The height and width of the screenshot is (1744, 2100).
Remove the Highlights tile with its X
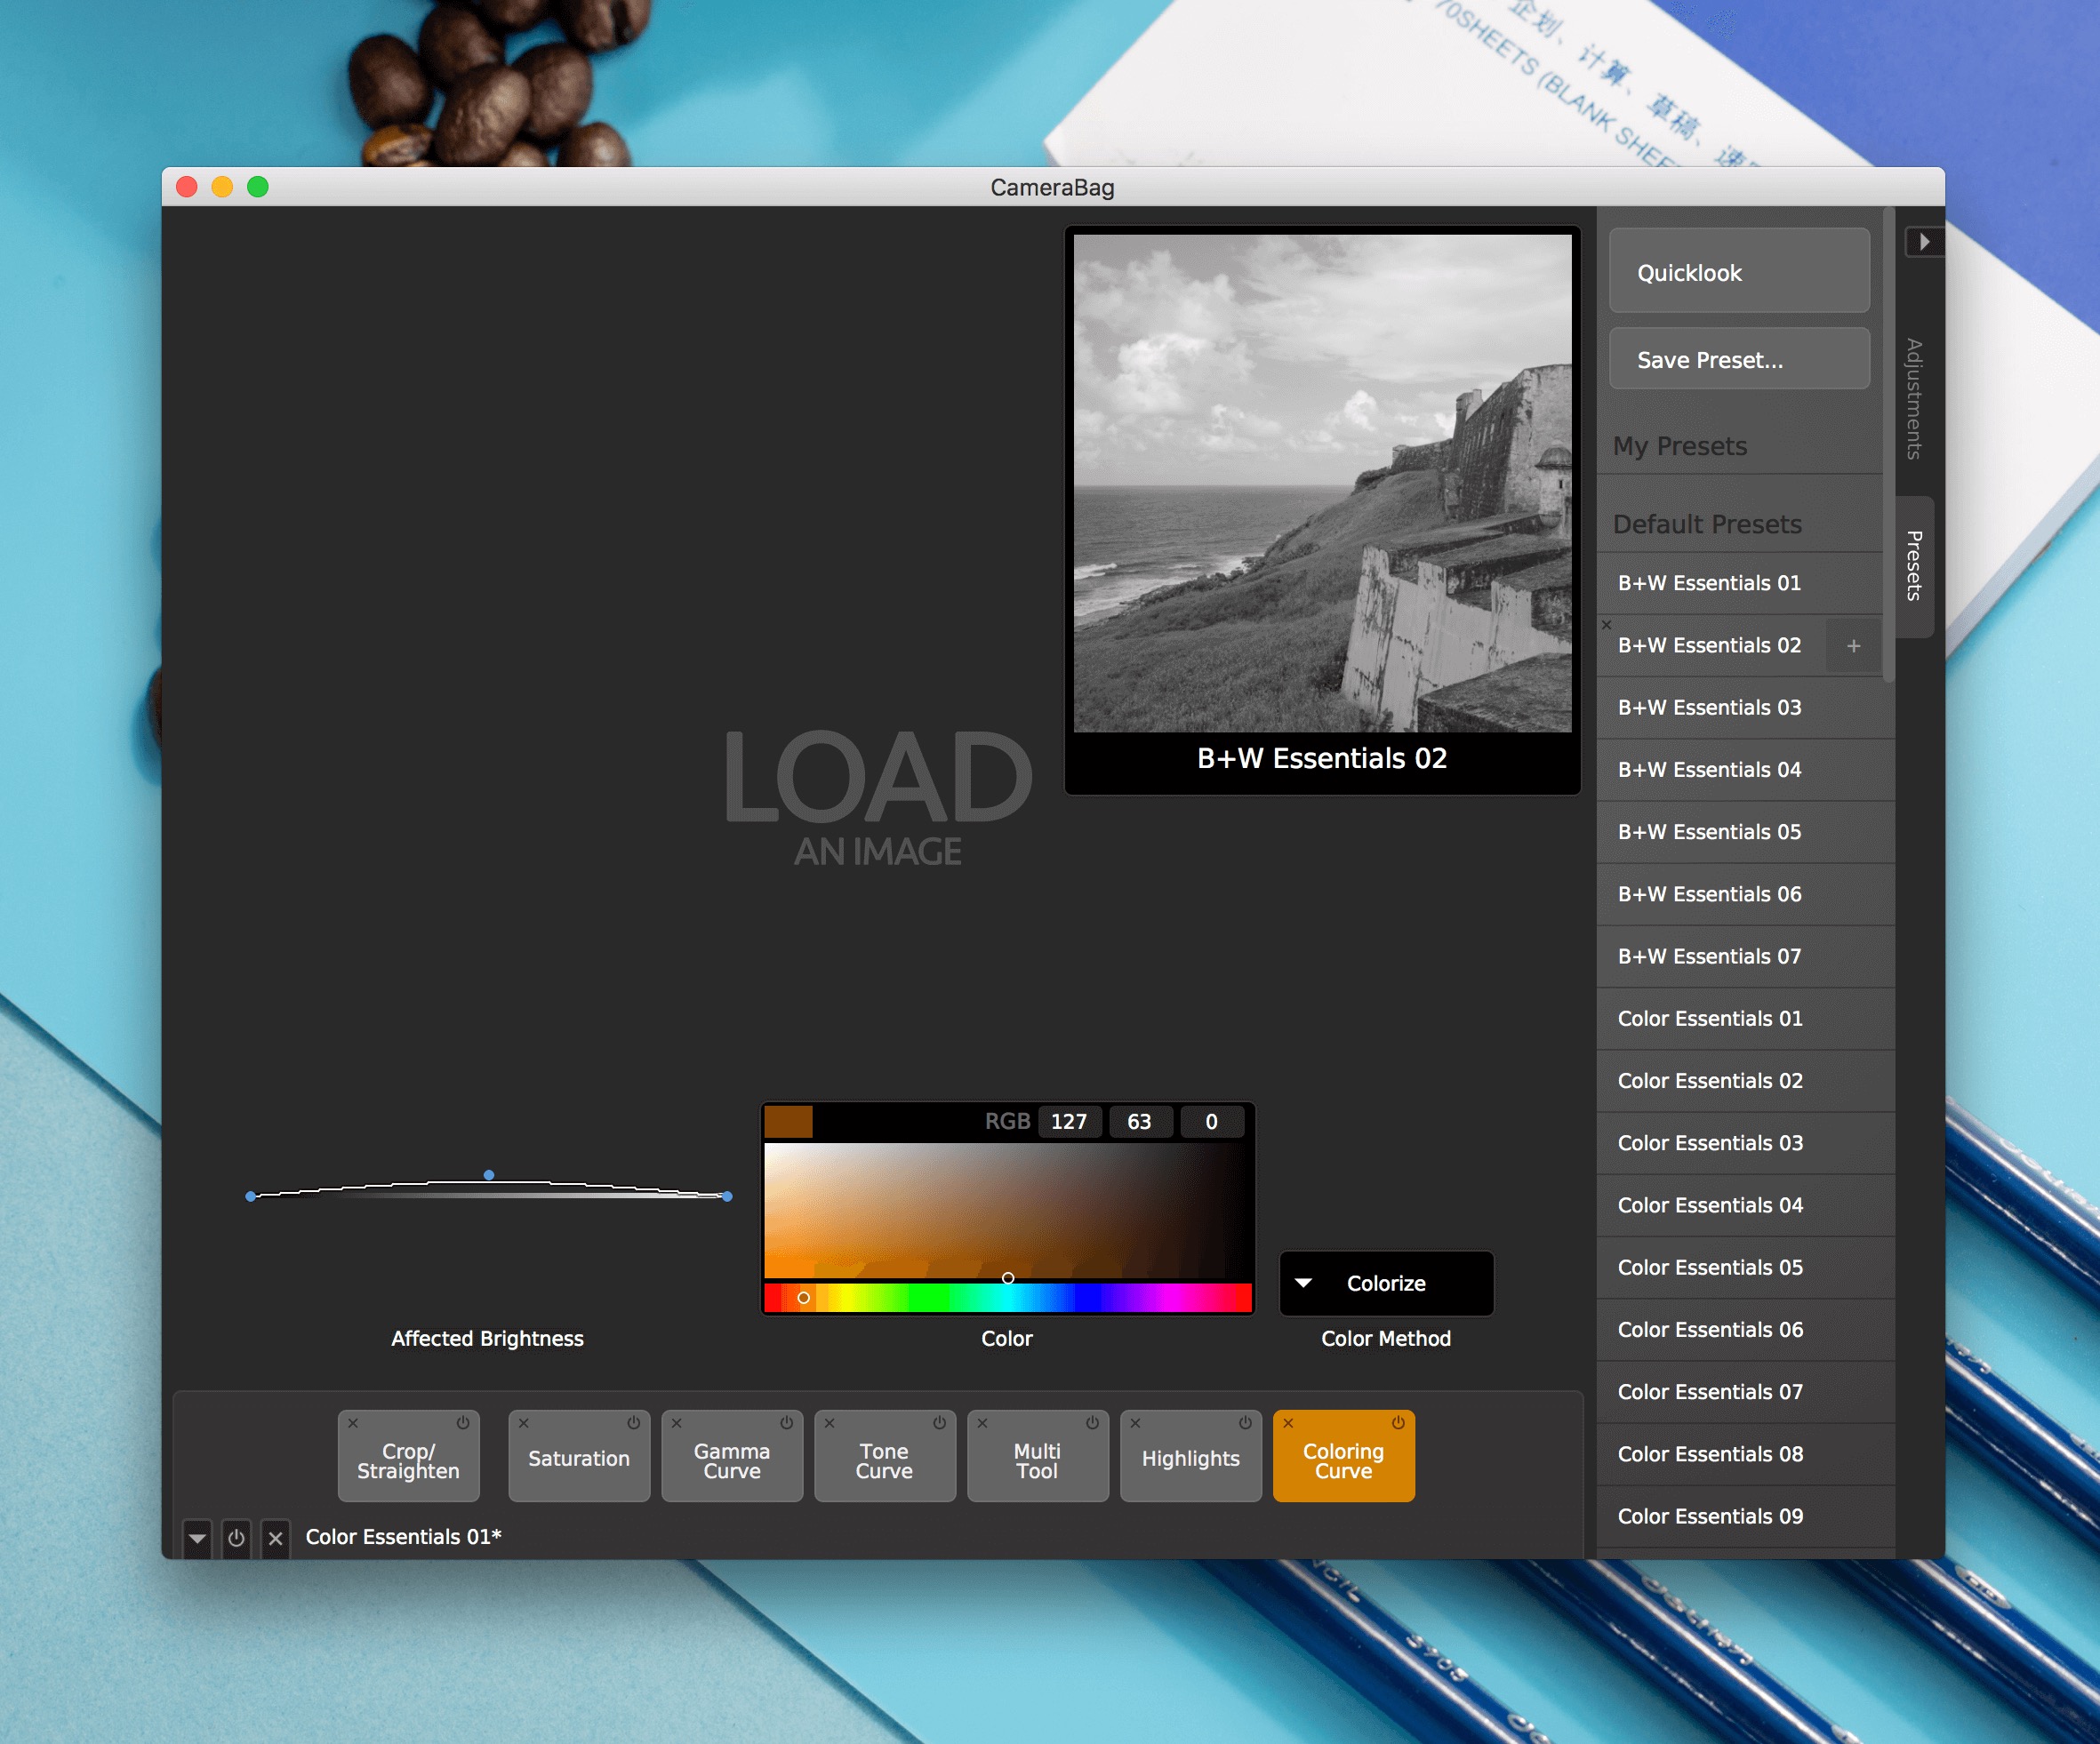tap(1135, 1423)
